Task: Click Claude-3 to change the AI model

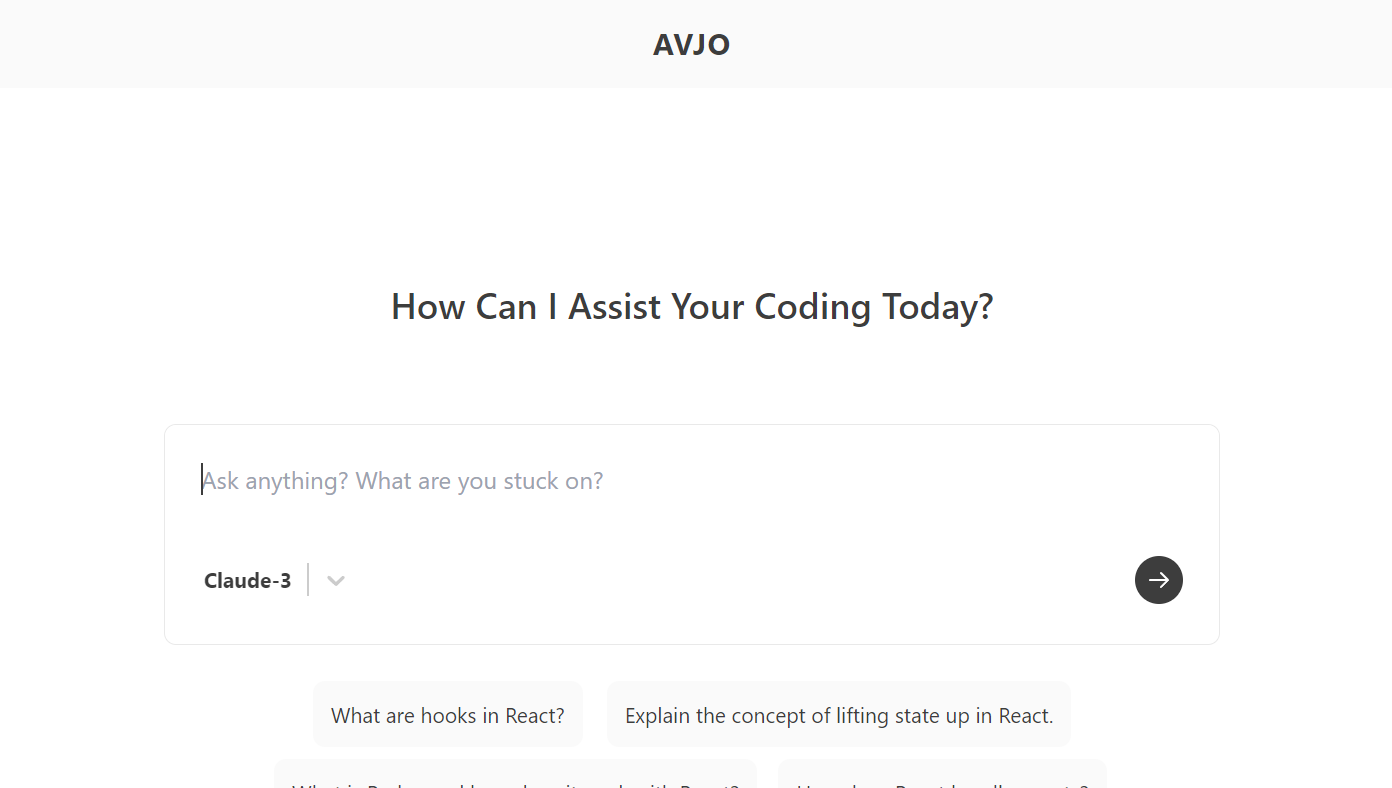Action: [247, 580]
